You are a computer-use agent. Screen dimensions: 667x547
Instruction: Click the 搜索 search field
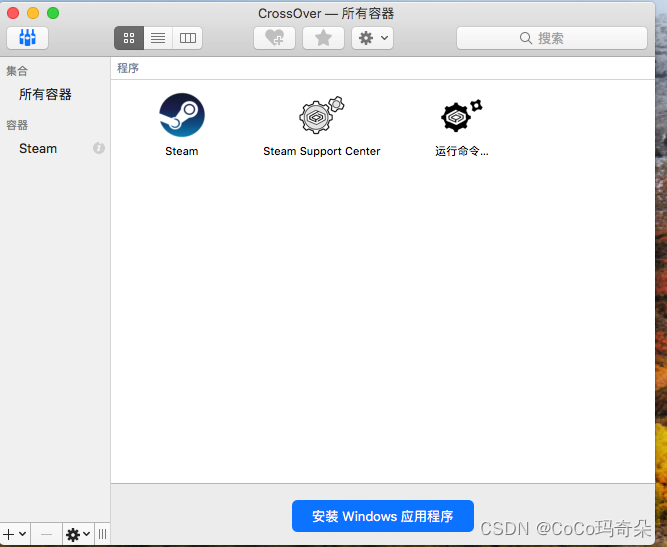552,38
